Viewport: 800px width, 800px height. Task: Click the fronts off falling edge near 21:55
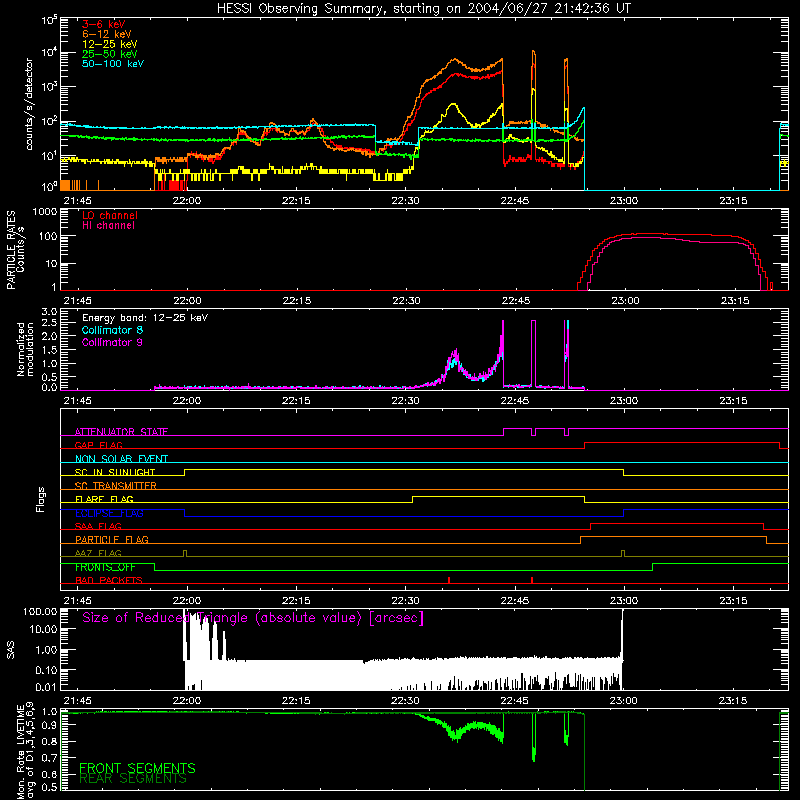155,567
